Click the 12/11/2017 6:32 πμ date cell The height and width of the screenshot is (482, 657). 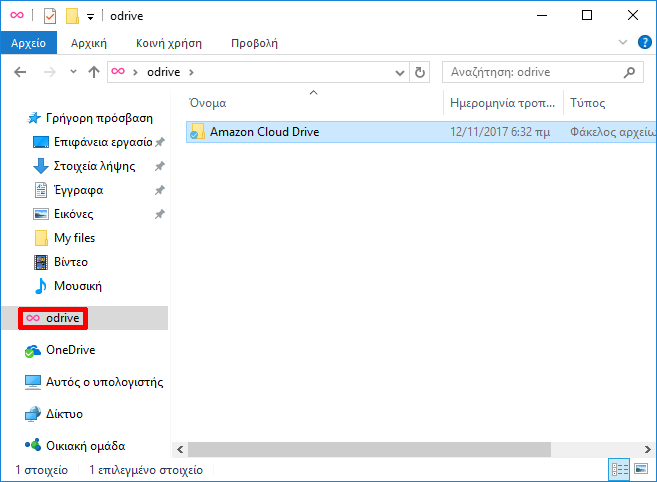500,132
